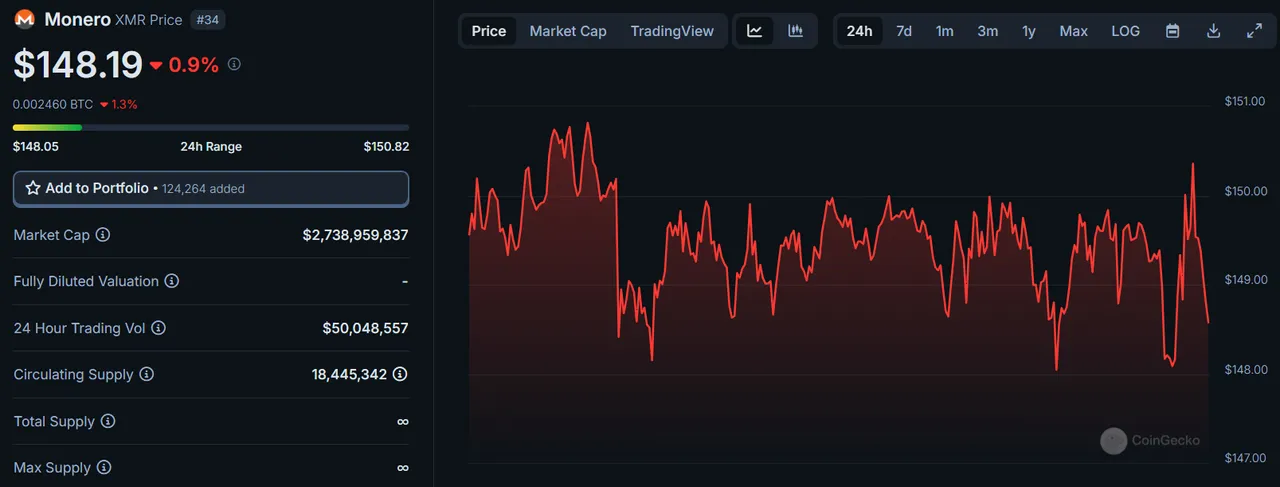
Task: Click the 0.9% price change value
Action: point(194,65)
